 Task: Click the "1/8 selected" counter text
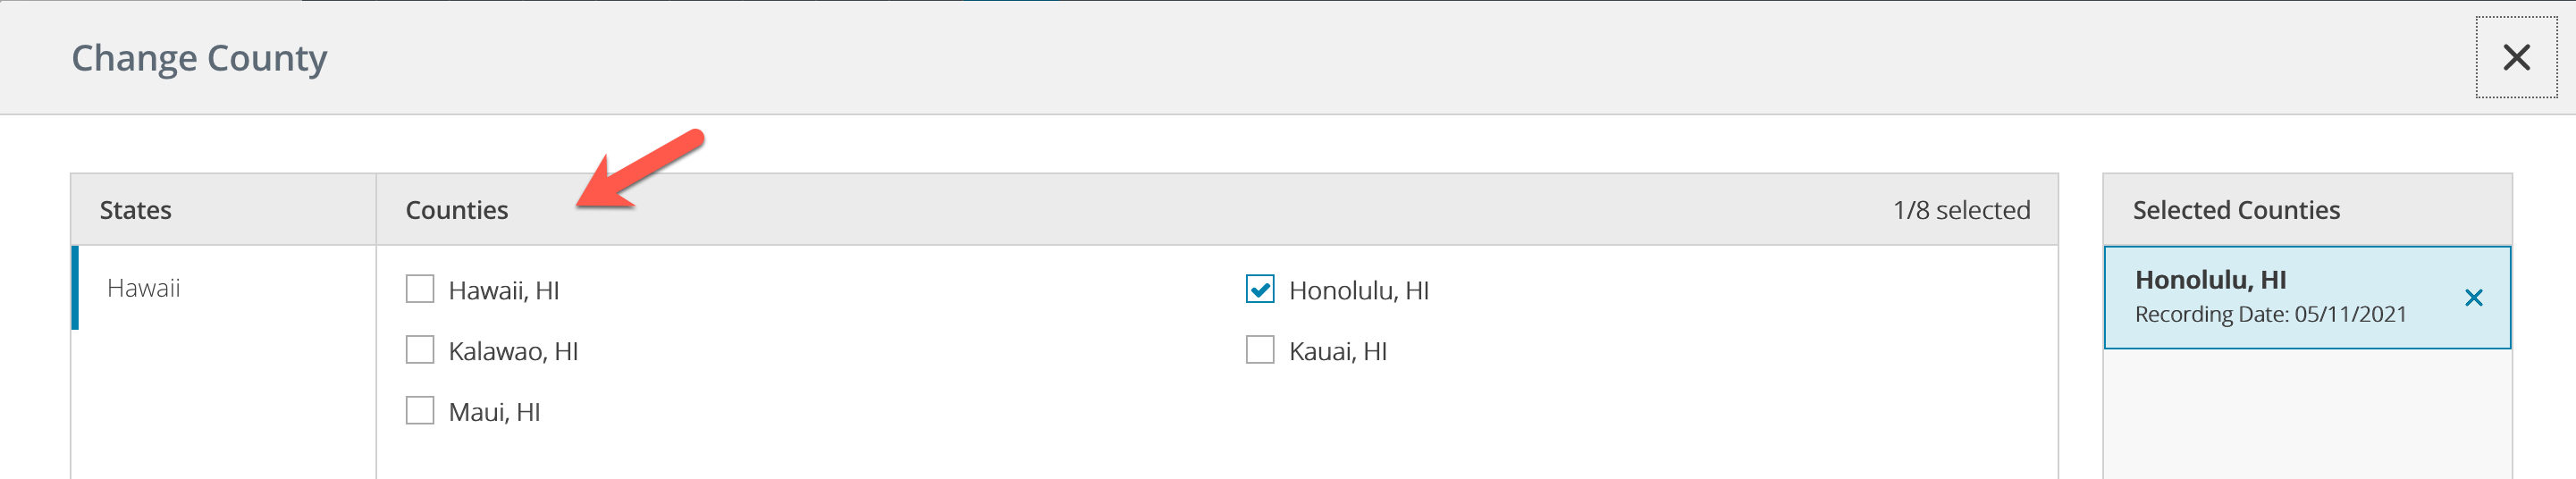click(x=1960, y=210)
